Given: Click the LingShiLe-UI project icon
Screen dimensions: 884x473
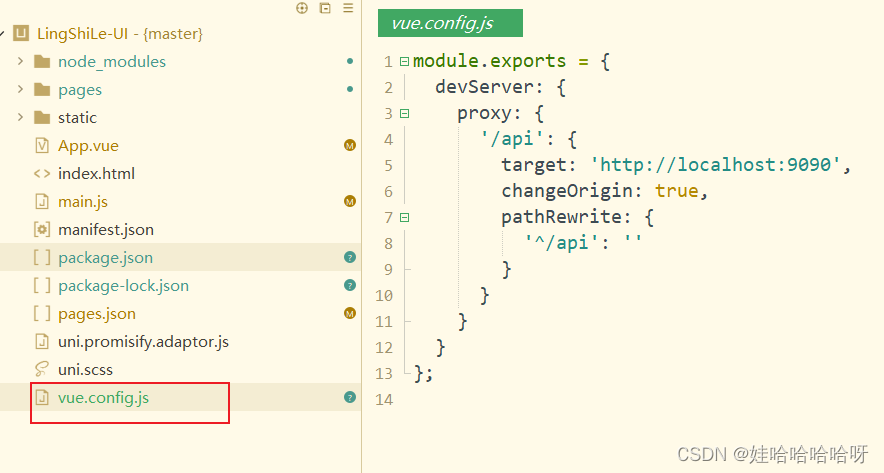Looking at the screenshot, I should point(21,33).
